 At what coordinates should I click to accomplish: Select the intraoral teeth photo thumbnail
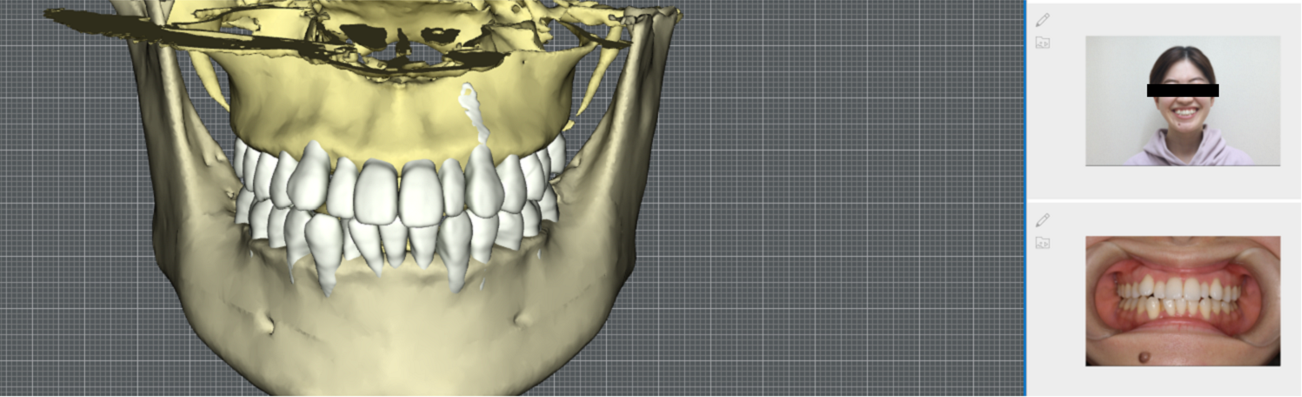point(1183,301)
